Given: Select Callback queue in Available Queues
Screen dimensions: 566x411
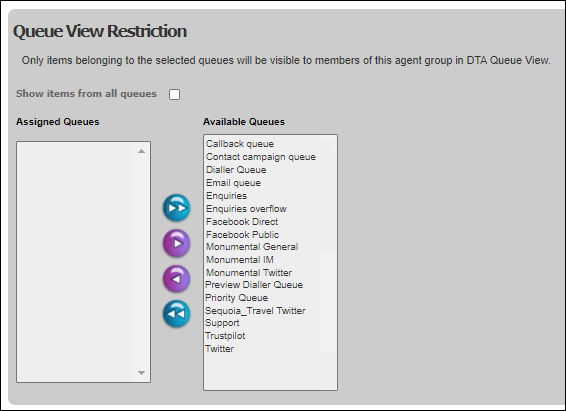Looking at the screenshot, I should click(240, 144).
